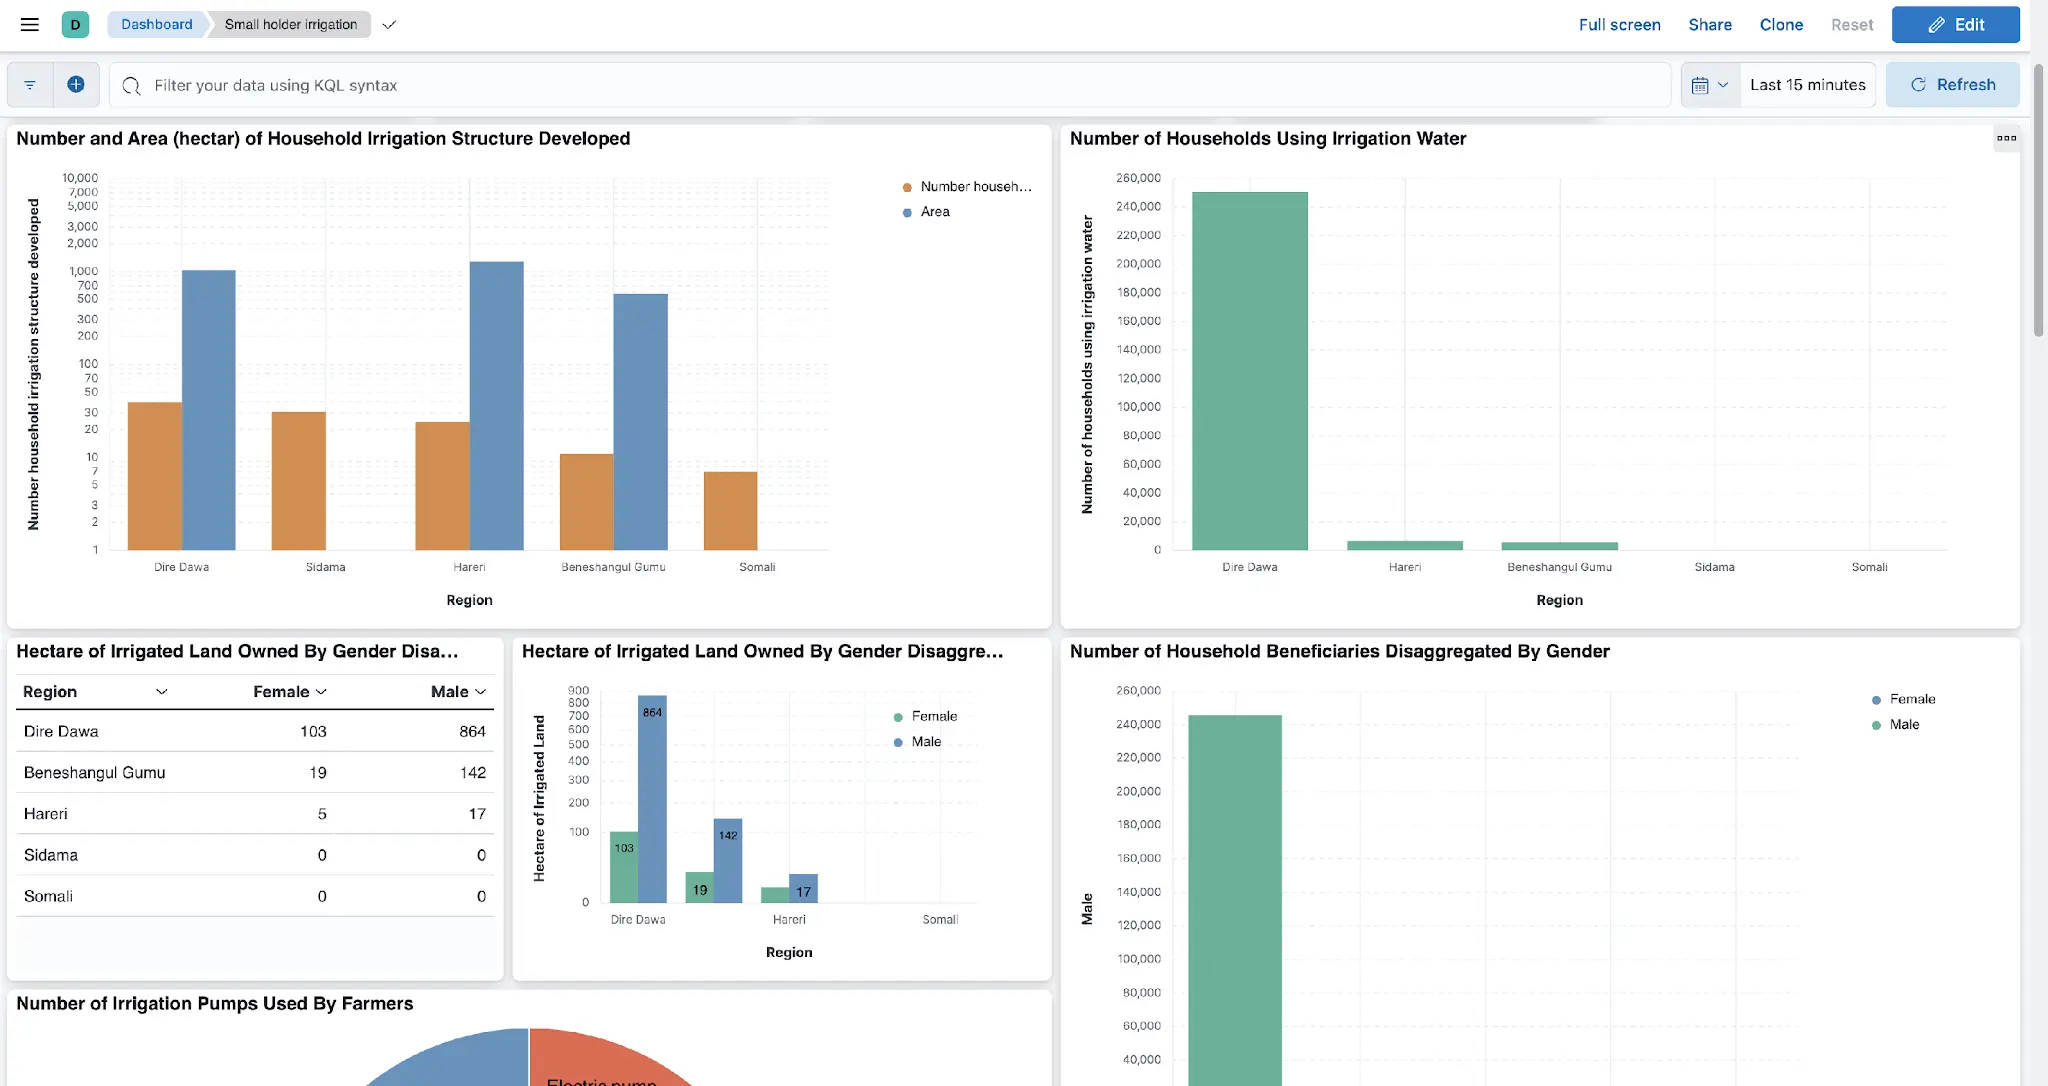The width and height of the screenshot is (2048, 1086).
Task: Enter Full screen mode
Action: coord(1619,25)
